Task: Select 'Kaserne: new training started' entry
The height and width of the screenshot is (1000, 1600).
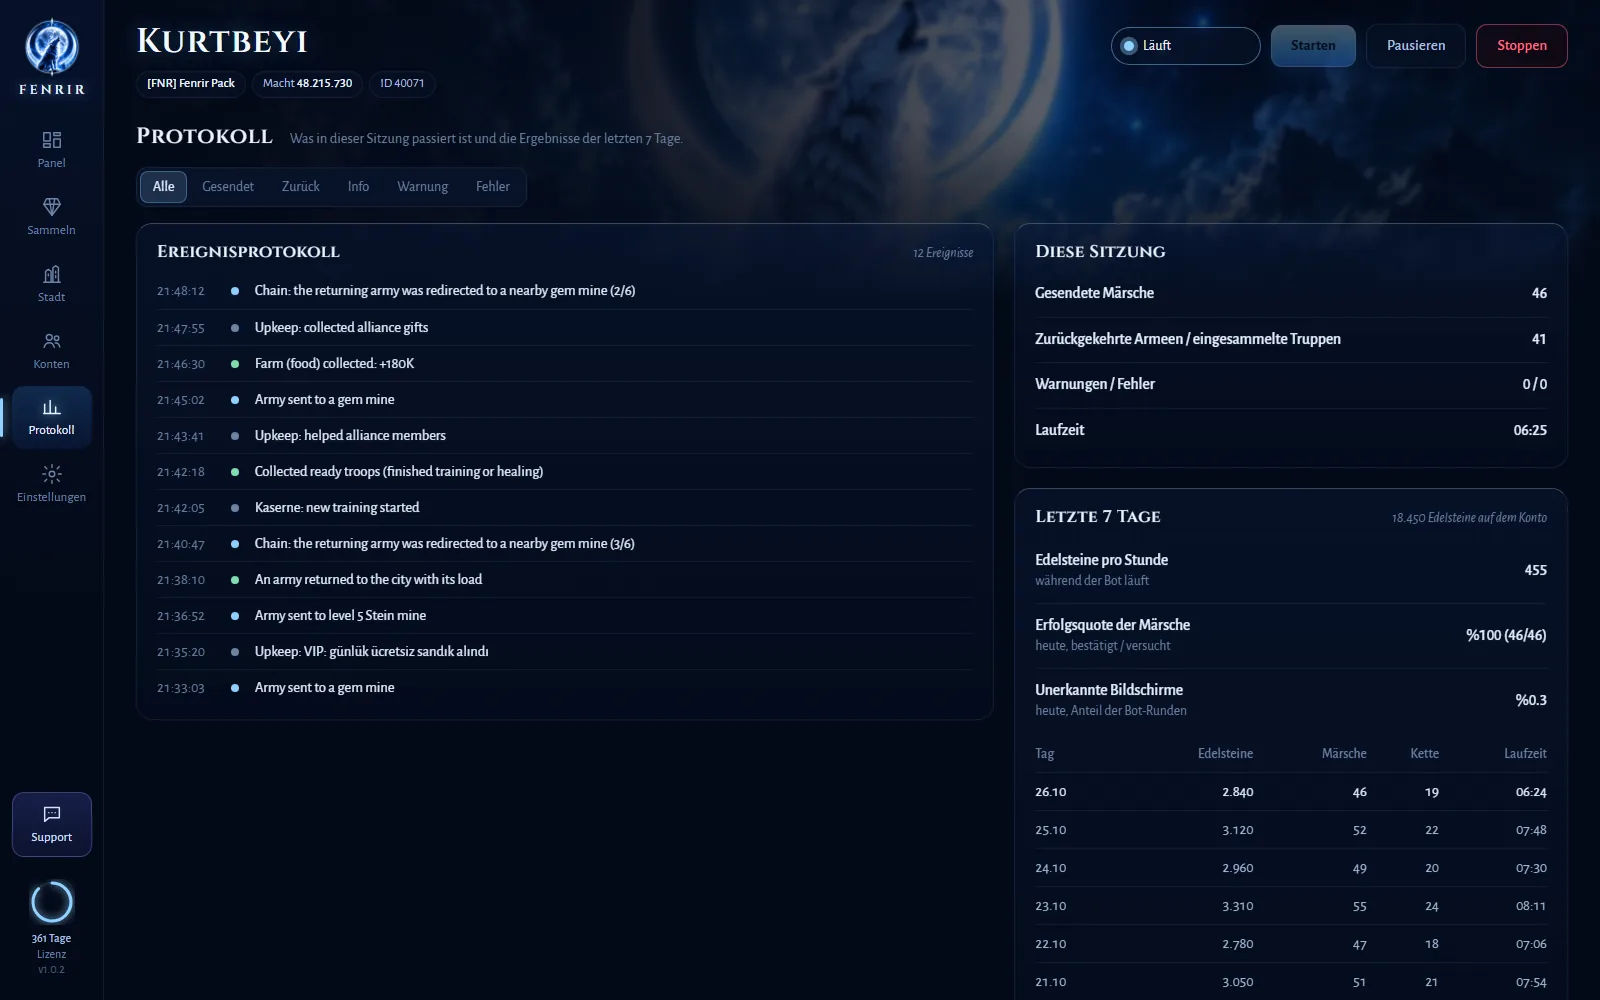Action: 565,508
